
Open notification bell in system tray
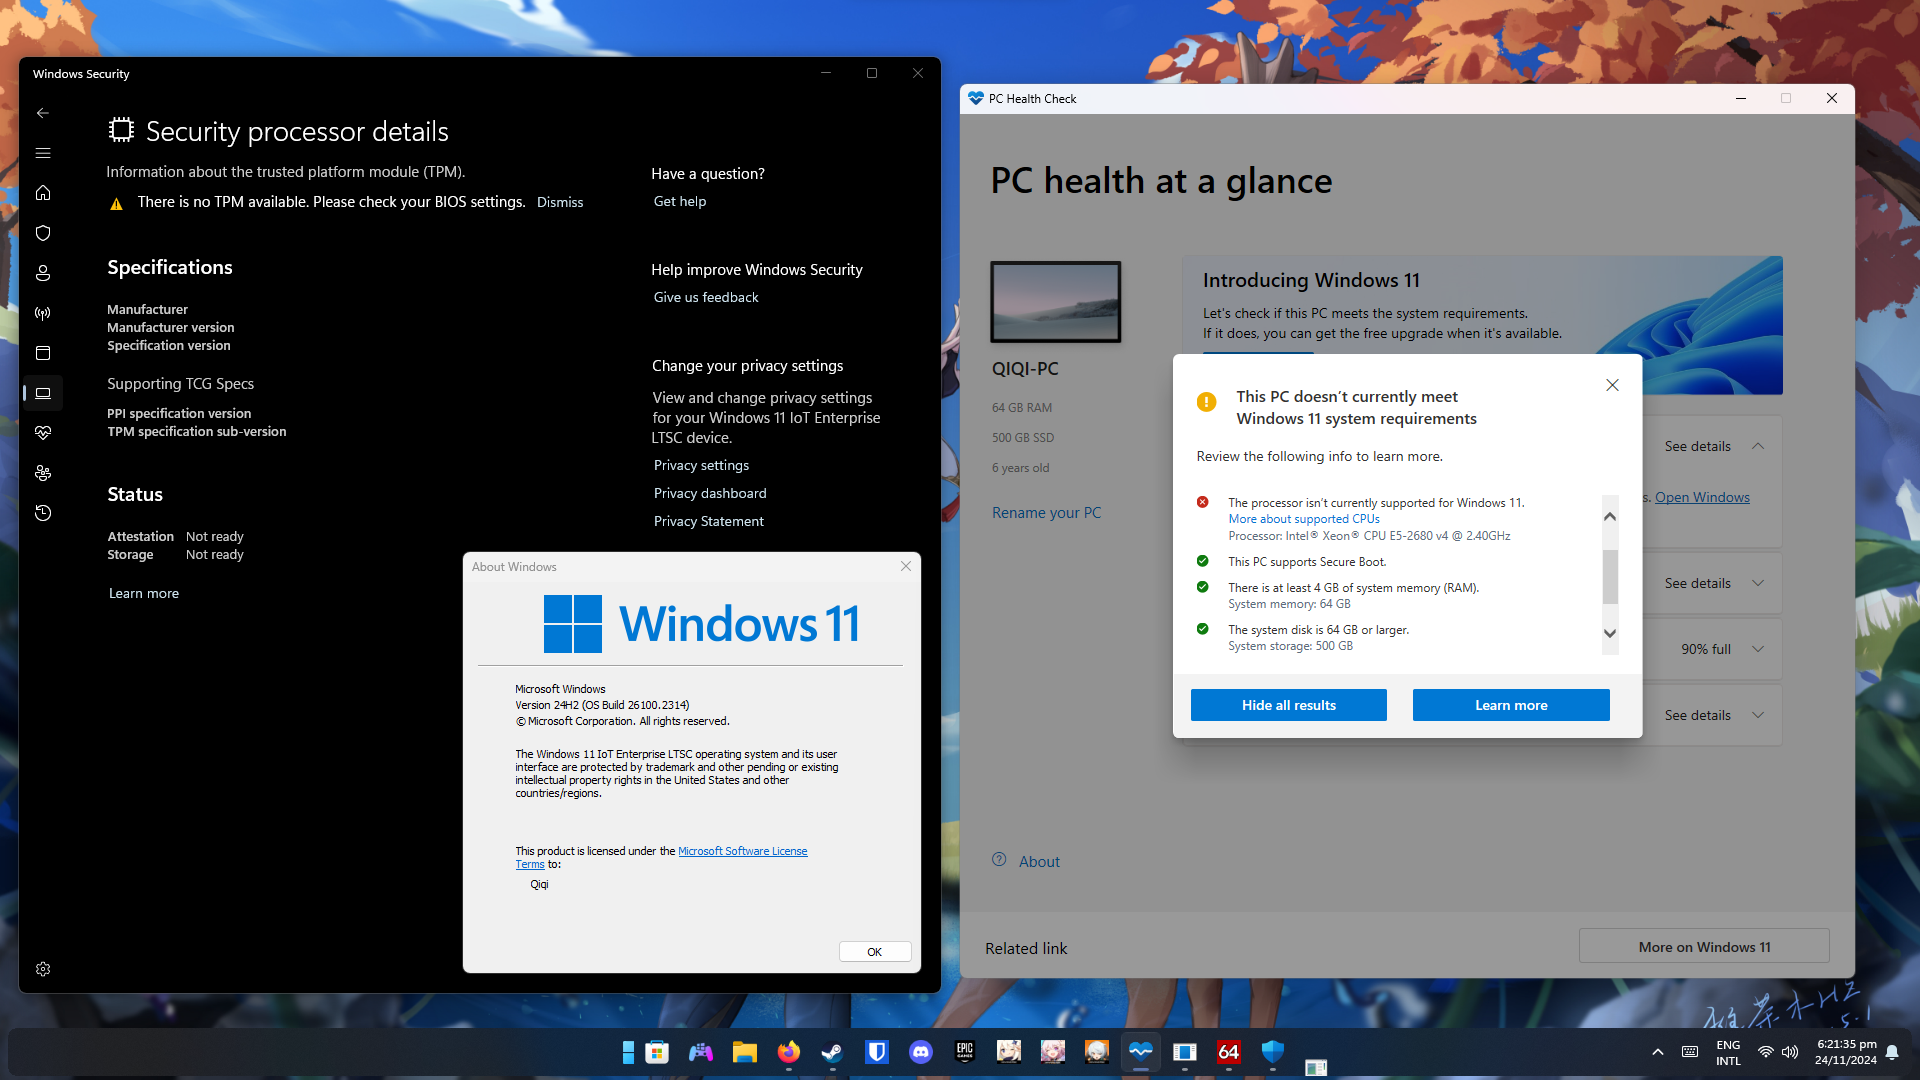(1892, 1052)
